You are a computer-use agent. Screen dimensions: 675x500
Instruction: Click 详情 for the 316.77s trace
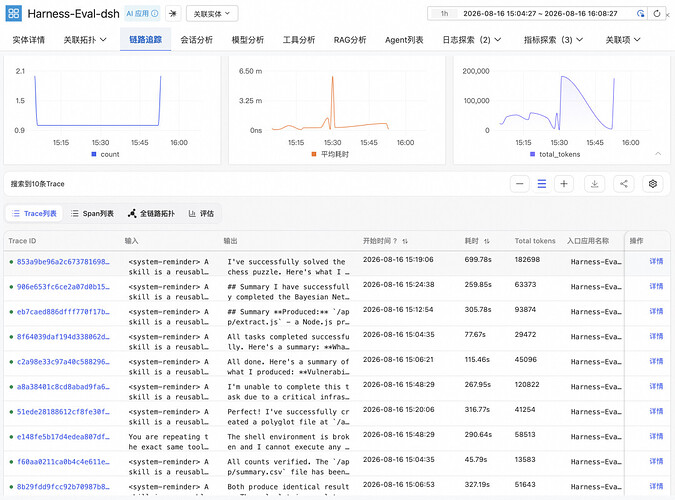[x=656, y=411]
